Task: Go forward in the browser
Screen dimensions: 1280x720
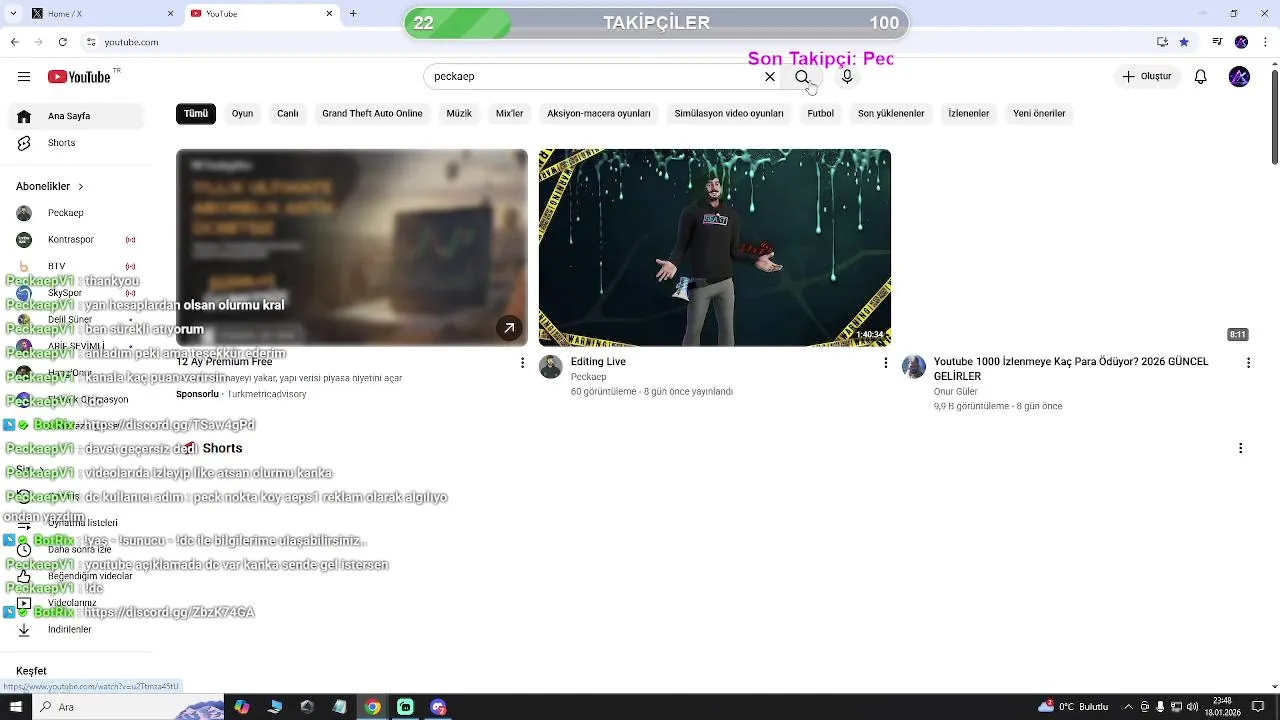Action: tap(38, 42)
